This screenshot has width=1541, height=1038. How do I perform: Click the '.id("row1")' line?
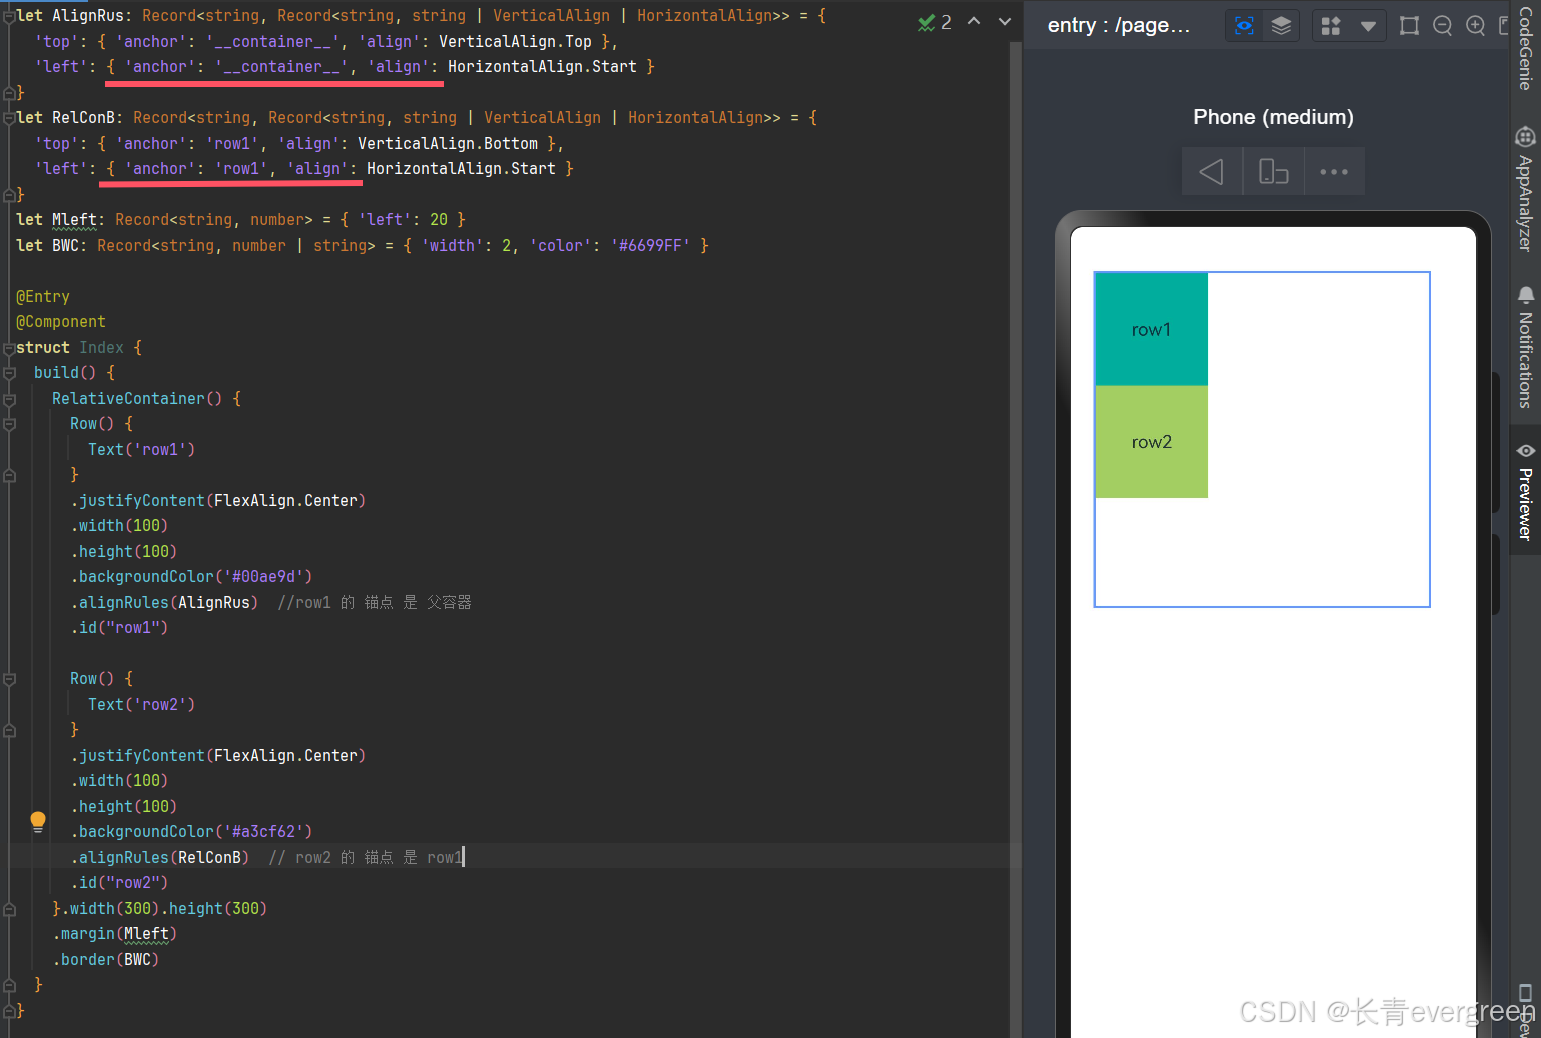pos(119,627)
